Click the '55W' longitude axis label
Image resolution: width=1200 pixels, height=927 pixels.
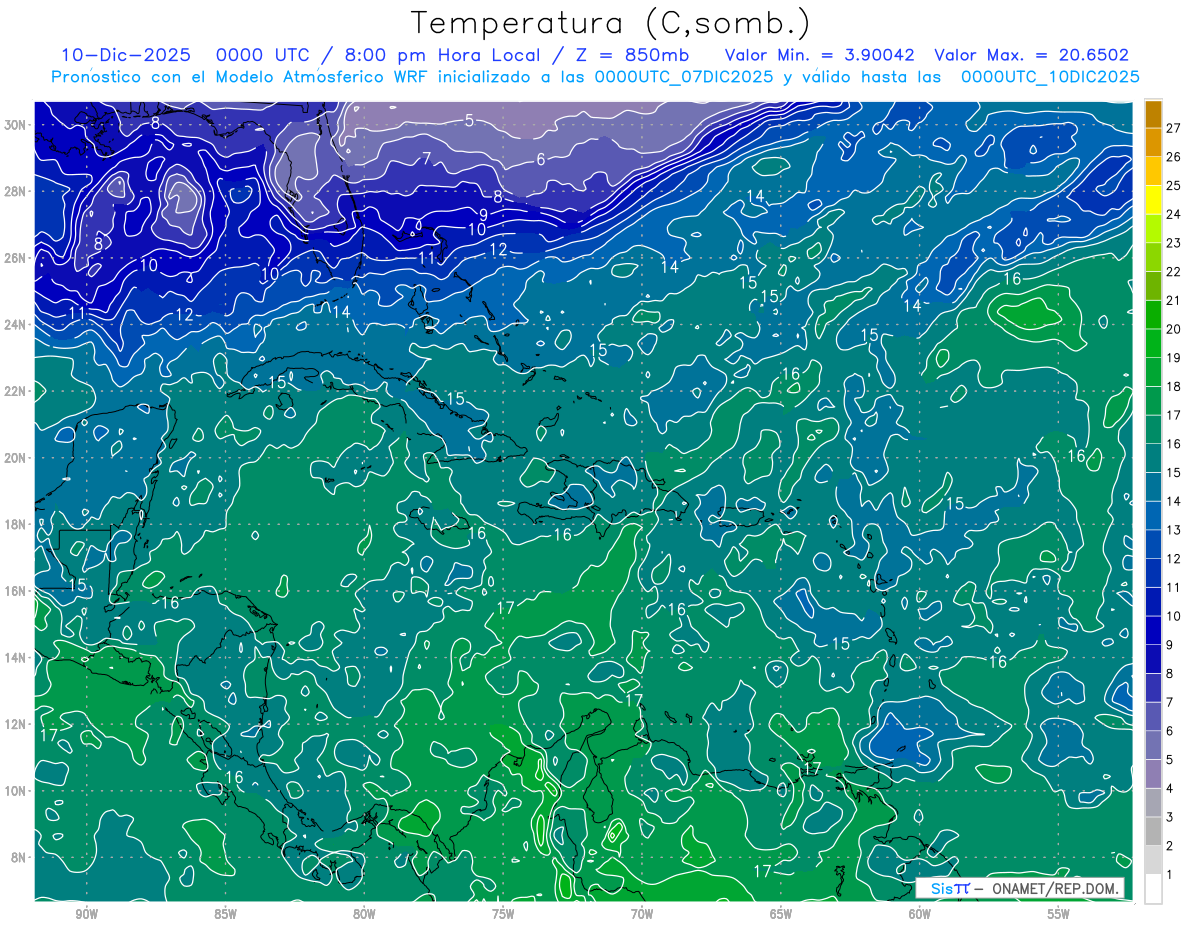(x=1059, y=914)
